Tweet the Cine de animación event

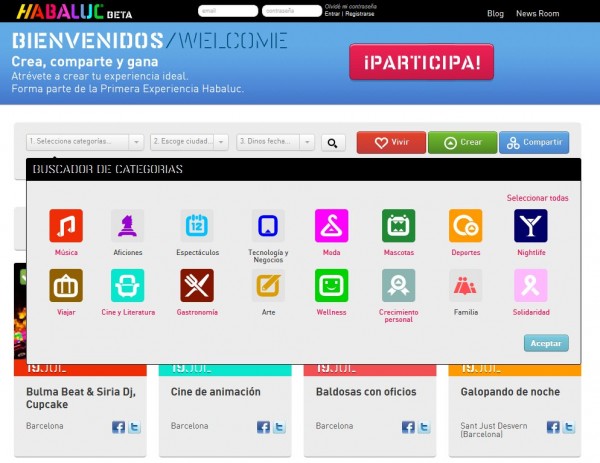click(279, 427)
